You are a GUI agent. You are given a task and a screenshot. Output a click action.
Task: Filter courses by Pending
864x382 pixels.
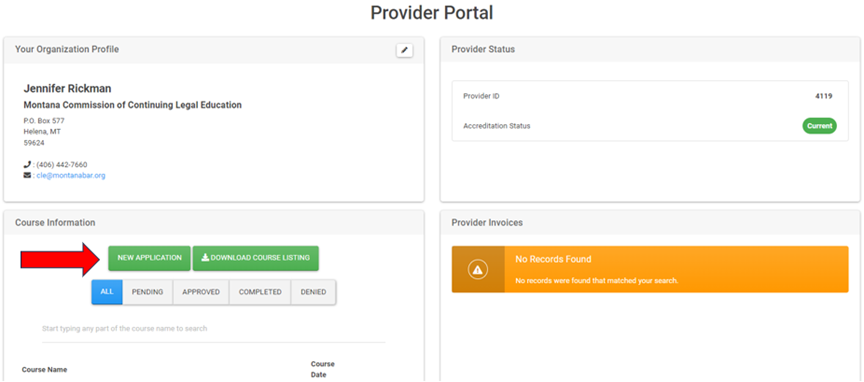click(148, 292)
